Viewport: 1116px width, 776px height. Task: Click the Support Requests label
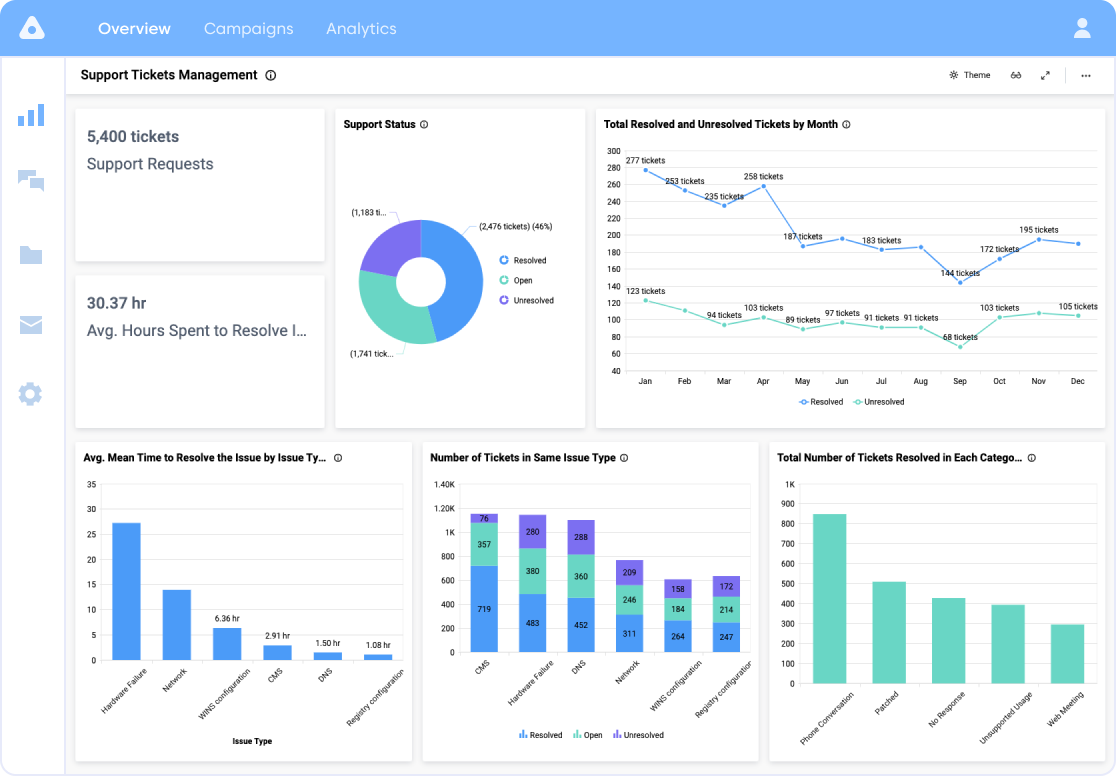150,164
